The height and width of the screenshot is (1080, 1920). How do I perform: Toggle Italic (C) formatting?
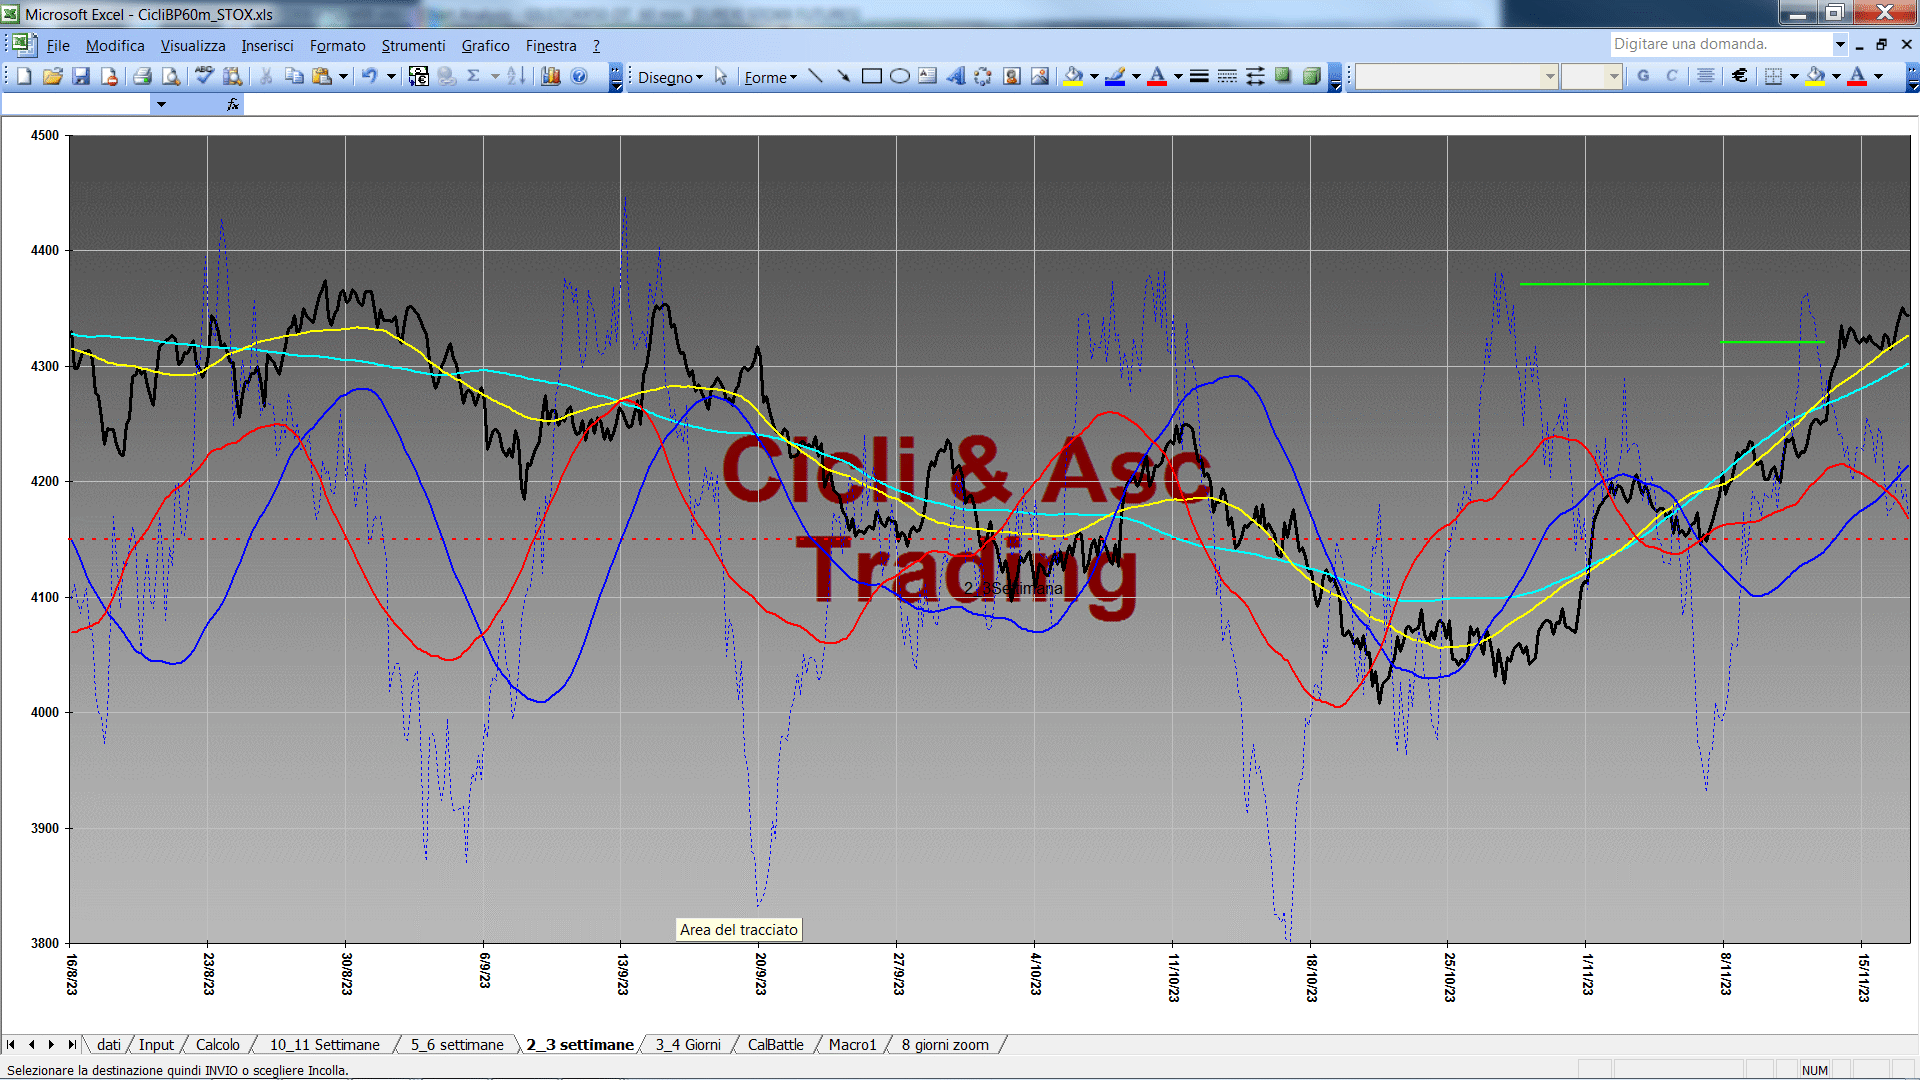[x=1671, y=76]
